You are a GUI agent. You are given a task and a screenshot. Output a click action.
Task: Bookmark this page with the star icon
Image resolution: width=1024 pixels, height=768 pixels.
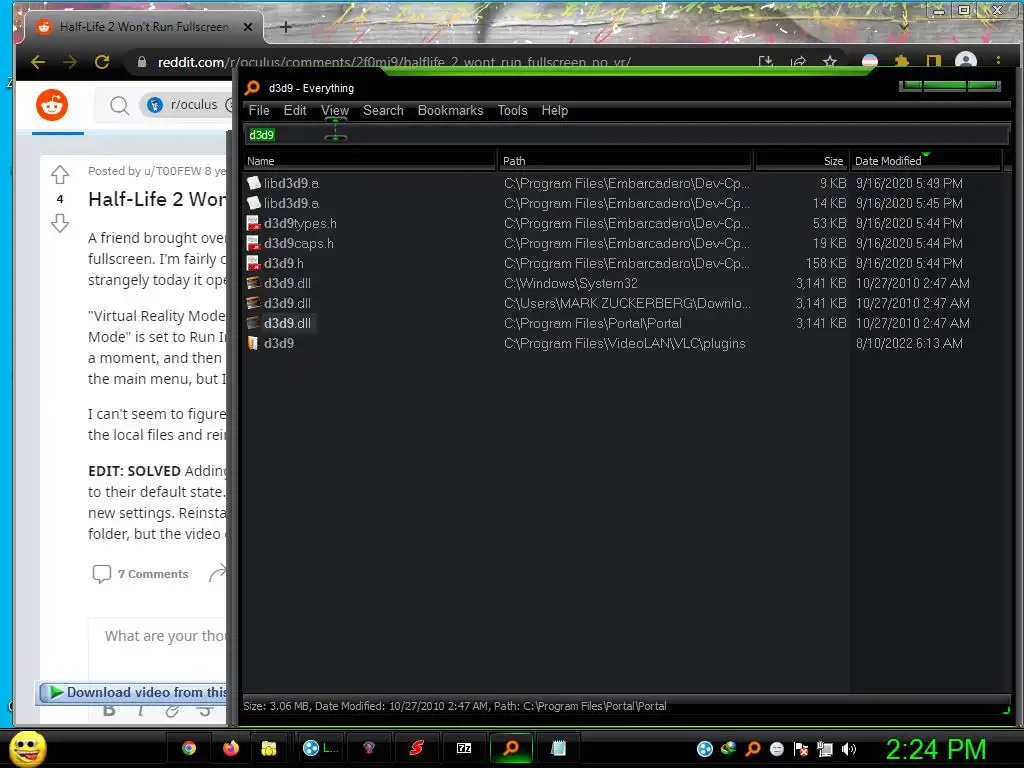click(830, 61)
